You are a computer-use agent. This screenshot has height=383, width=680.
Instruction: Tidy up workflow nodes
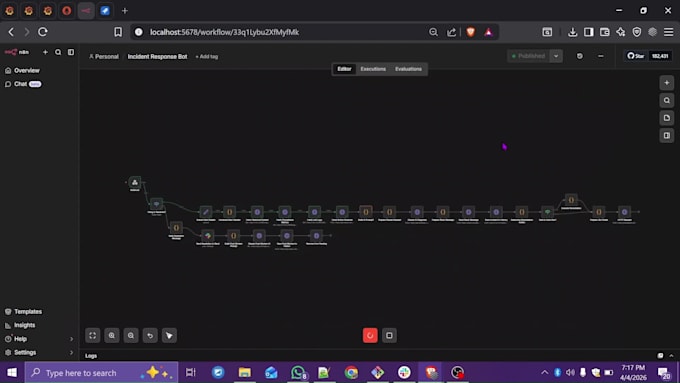169,335
